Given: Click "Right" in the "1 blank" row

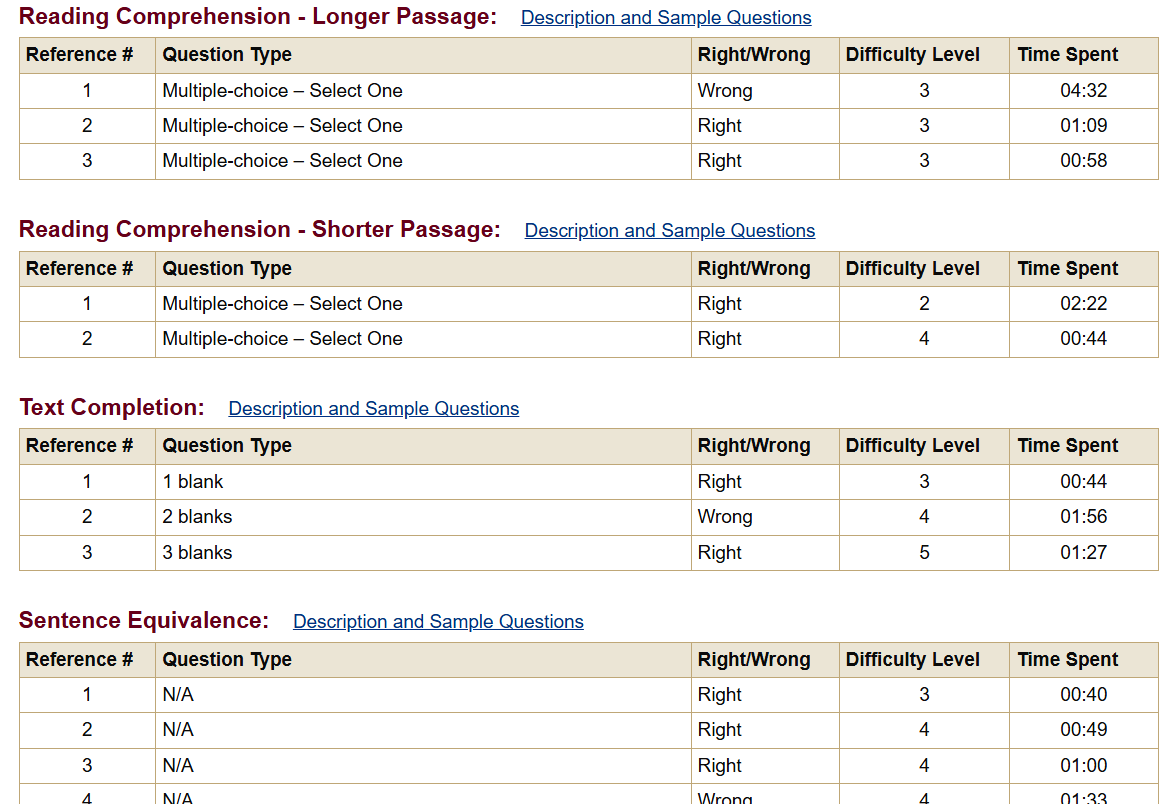Looking at the screenshot, I should coord(719,481).
